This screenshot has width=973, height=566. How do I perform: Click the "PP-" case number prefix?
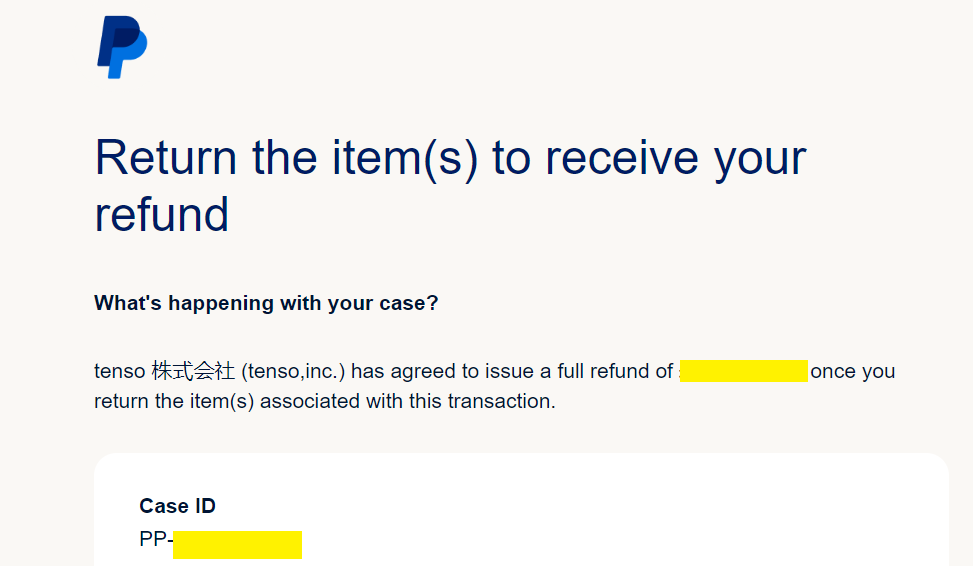(x=156, y=541)
